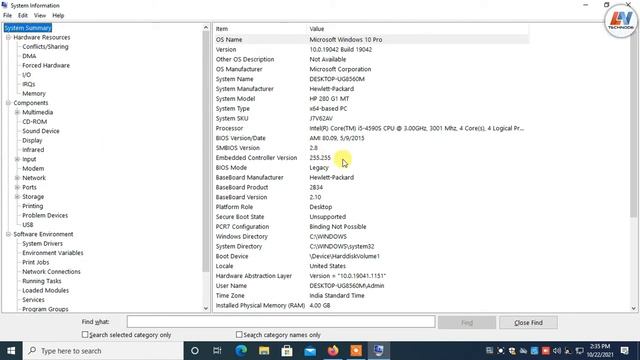Screen dimensions: 640x360
Task: Click the 'Value' column header
Action: [x=418, y=29]
